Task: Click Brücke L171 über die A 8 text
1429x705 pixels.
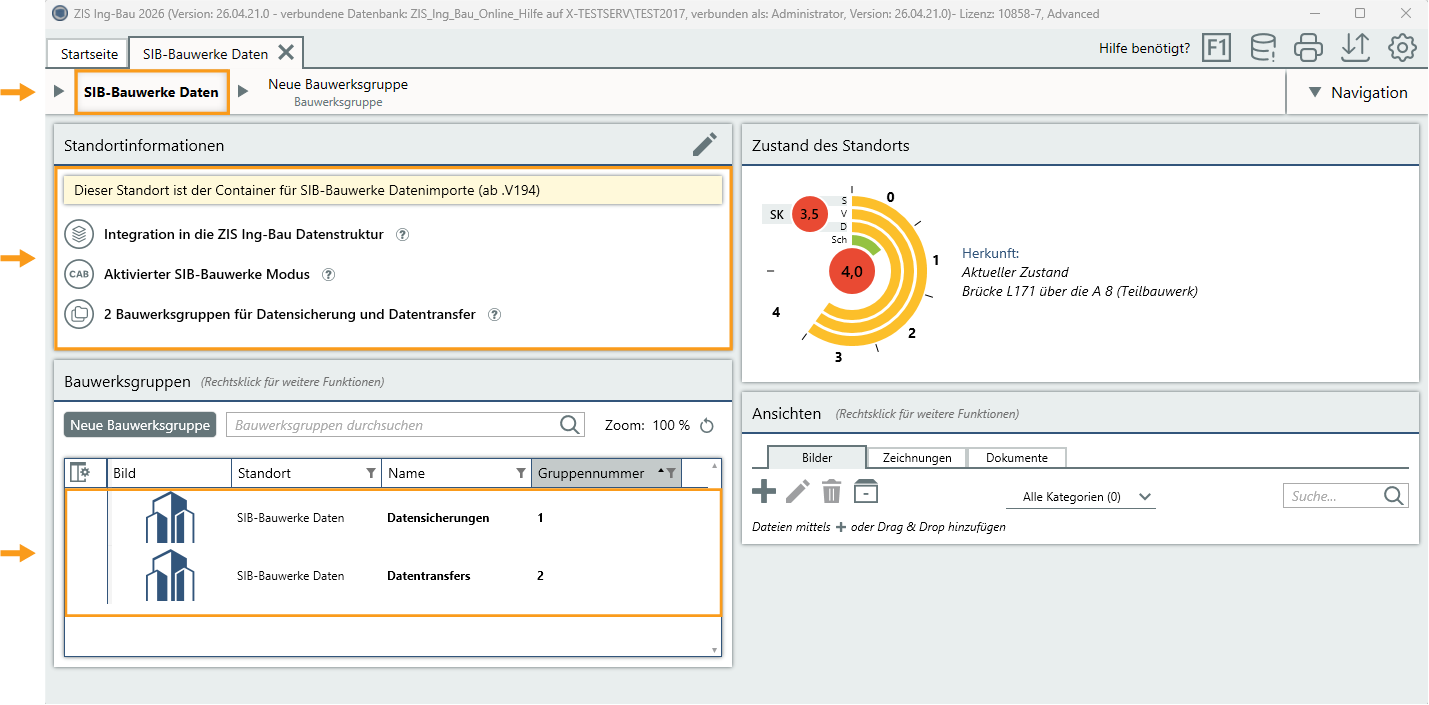Action: pos(1080,292)
